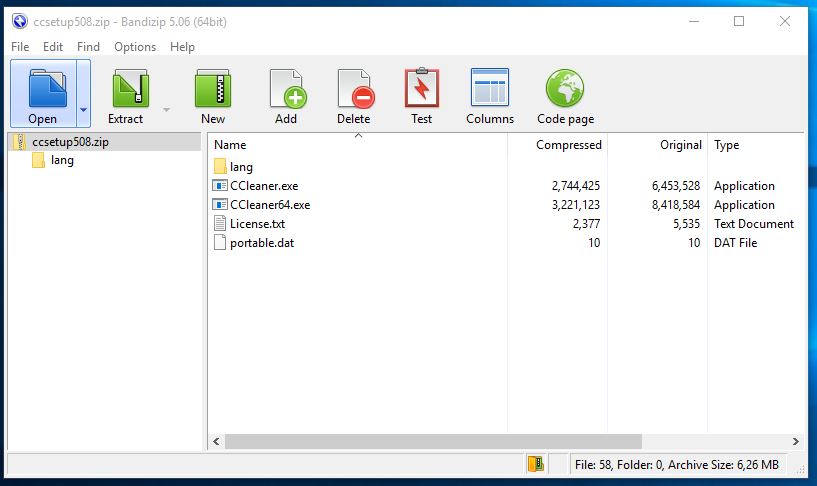Viewport: 817px width, 486px height.
Task: Open the Columns settings icon
Action: 489,88
